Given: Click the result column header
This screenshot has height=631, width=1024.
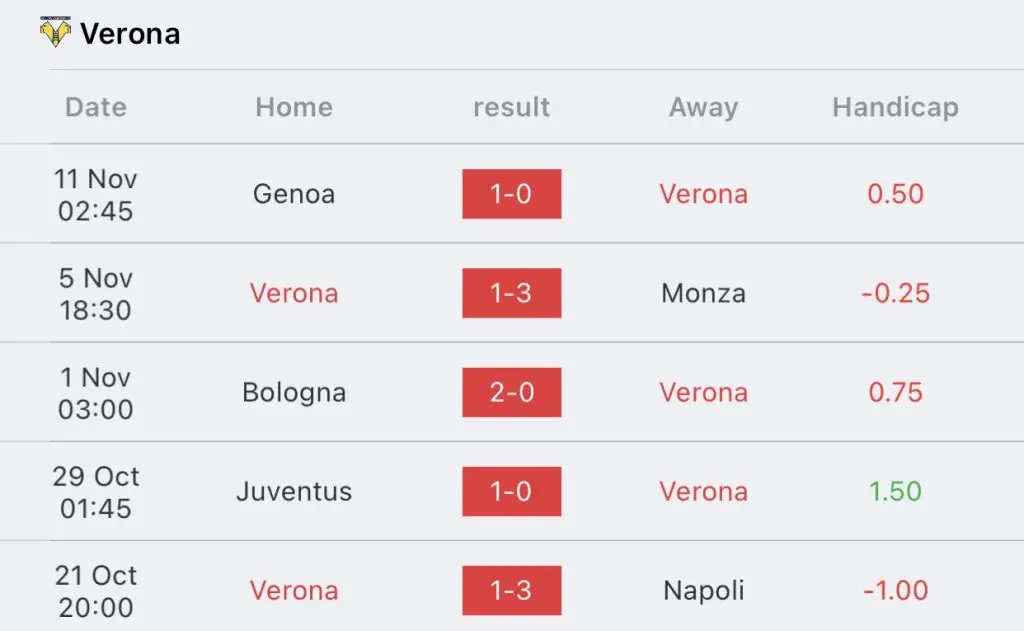Looking at the screenshot, I should tap(511, 107).
